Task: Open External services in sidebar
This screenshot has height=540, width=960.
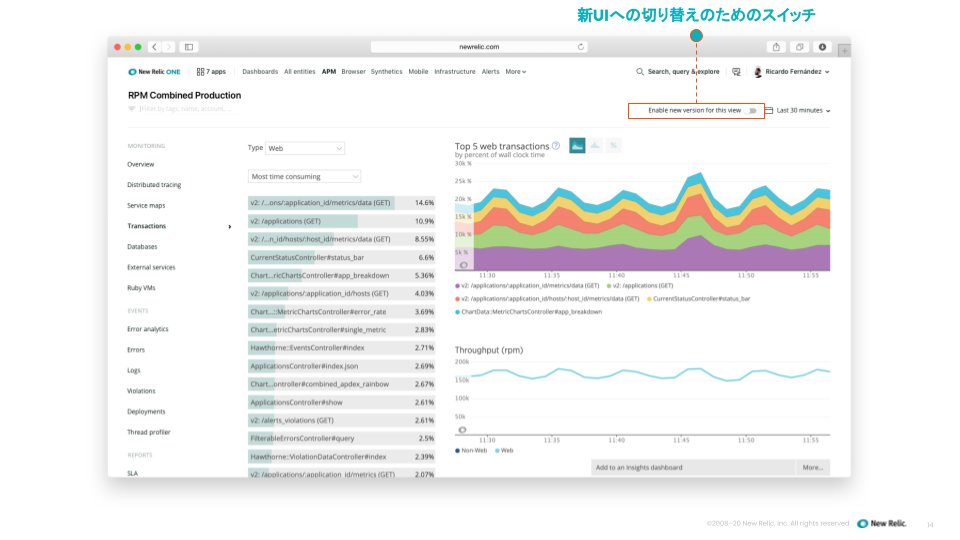Action: [151, 268]
